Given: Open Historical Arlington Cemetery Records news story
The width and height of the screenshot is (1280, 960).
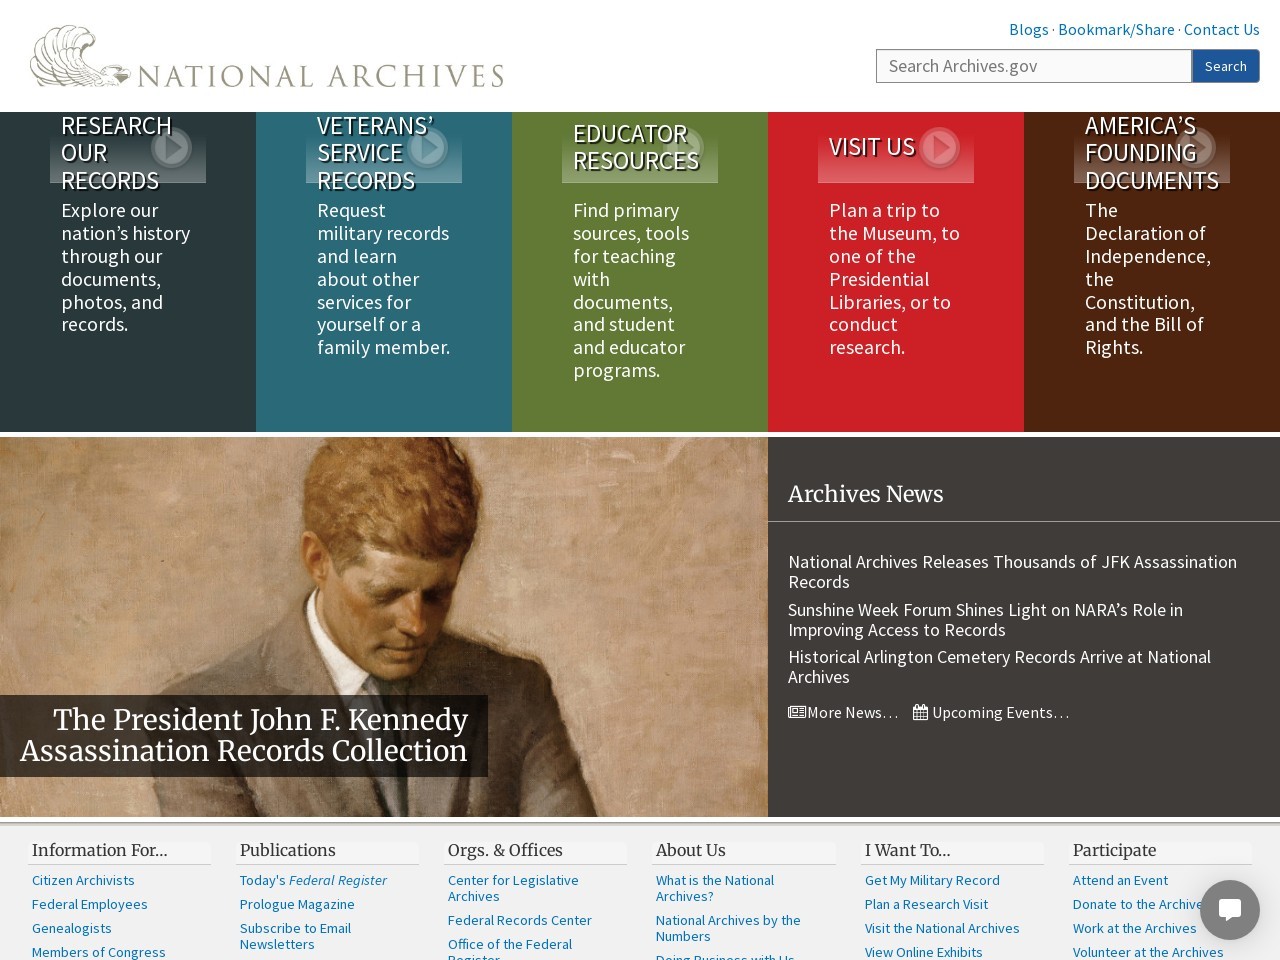Looking at the screenshot, I should [999, 667].
